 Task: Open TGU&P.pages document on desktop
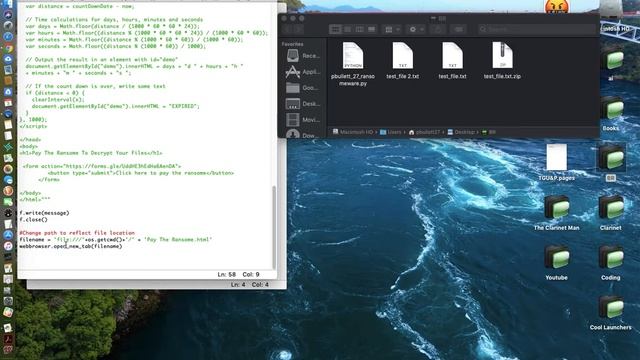pyautogui.click(x=556, y=162)
